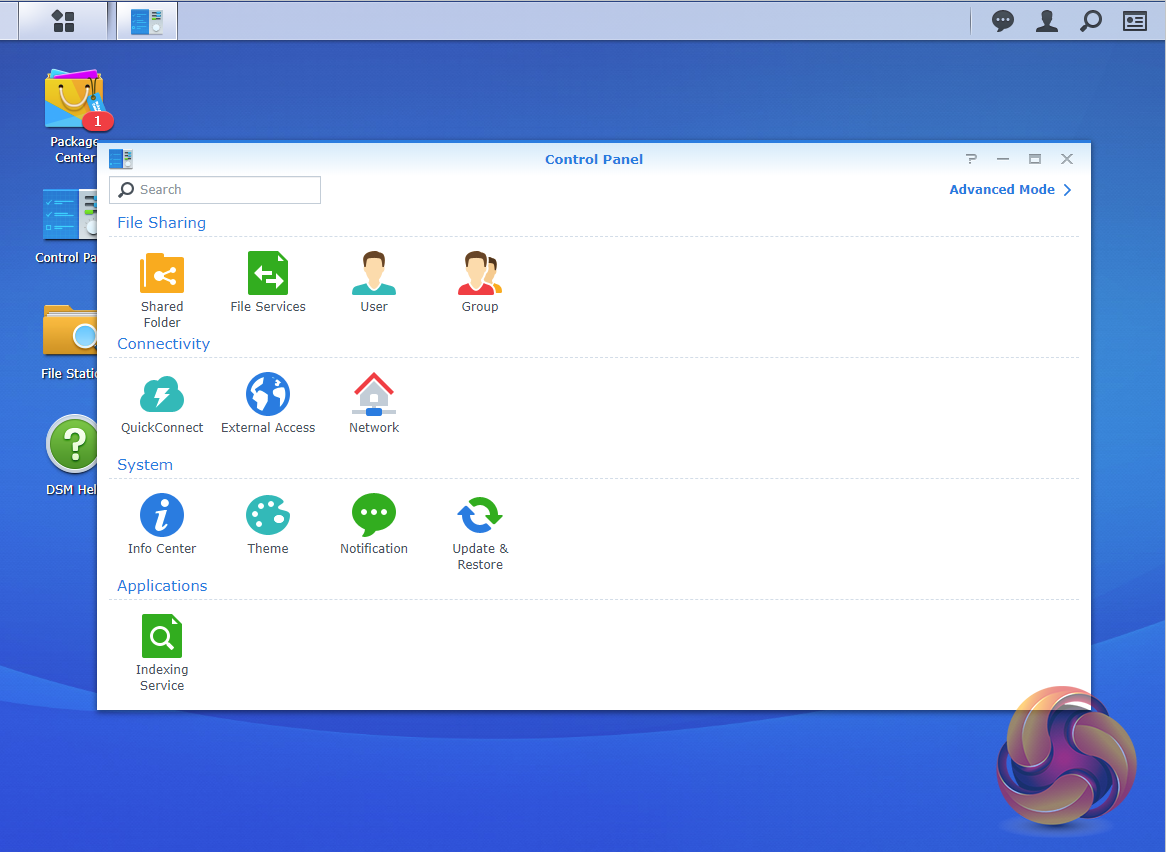Click the Applications section heading
The image size is (1166, 852).
point(162,586)
